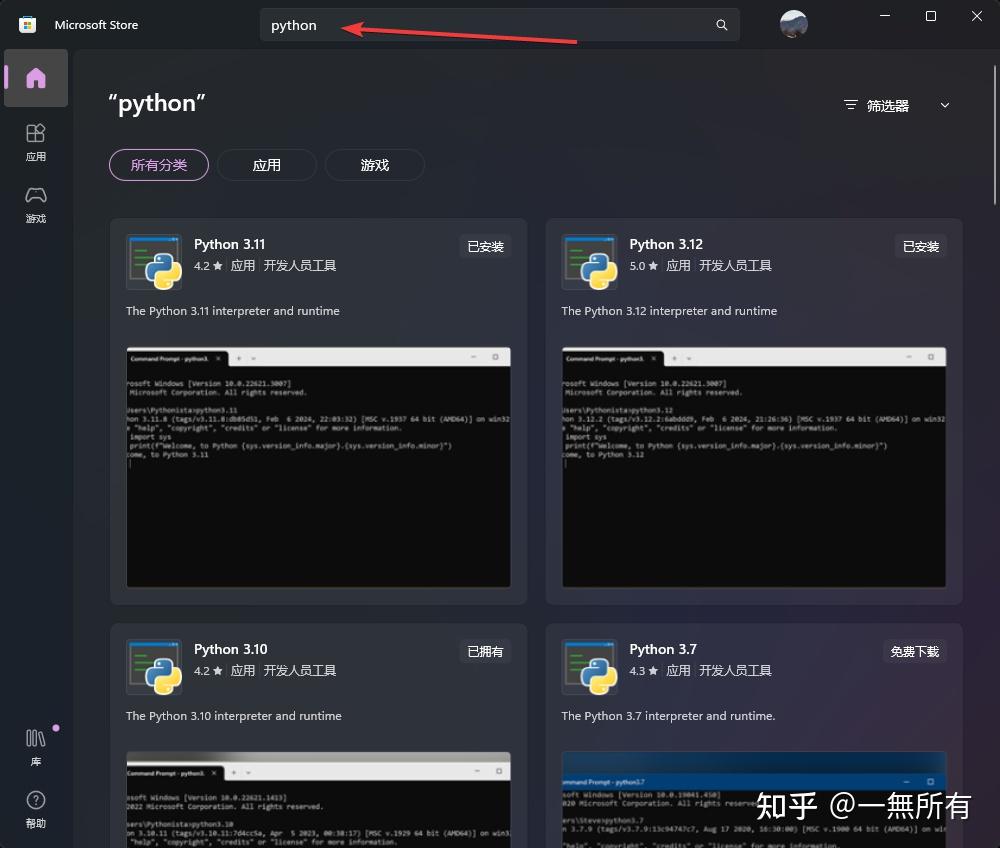Image resolution: width=1000 pixels, height=848 pixels.
Task: Click the Python 3.12 app icon
Action: (589, 262)
